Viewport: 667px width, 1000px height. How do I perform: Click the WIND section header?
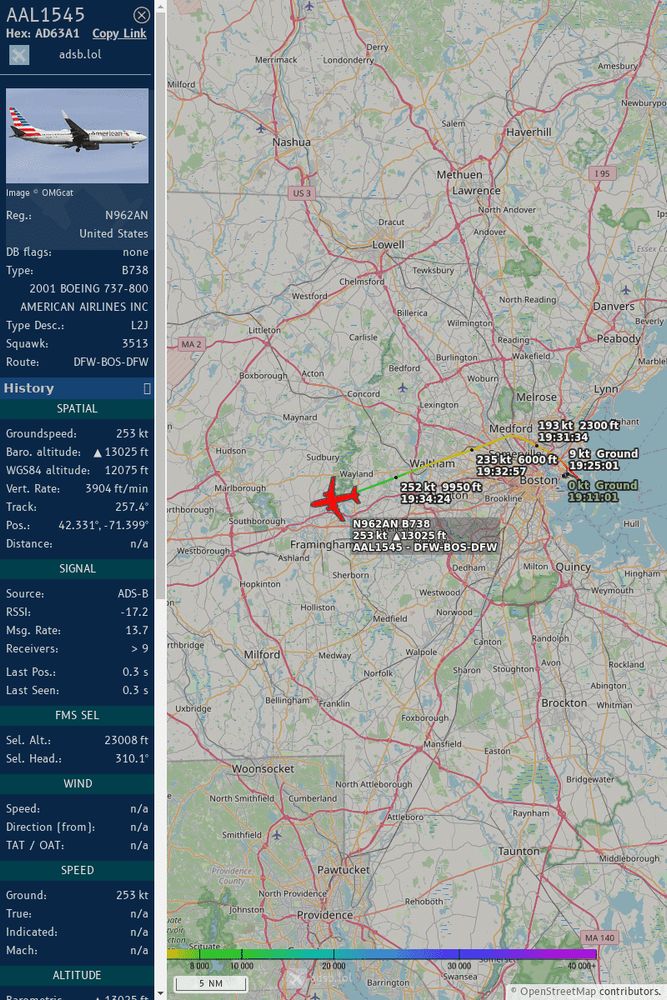tap(77, 784)
